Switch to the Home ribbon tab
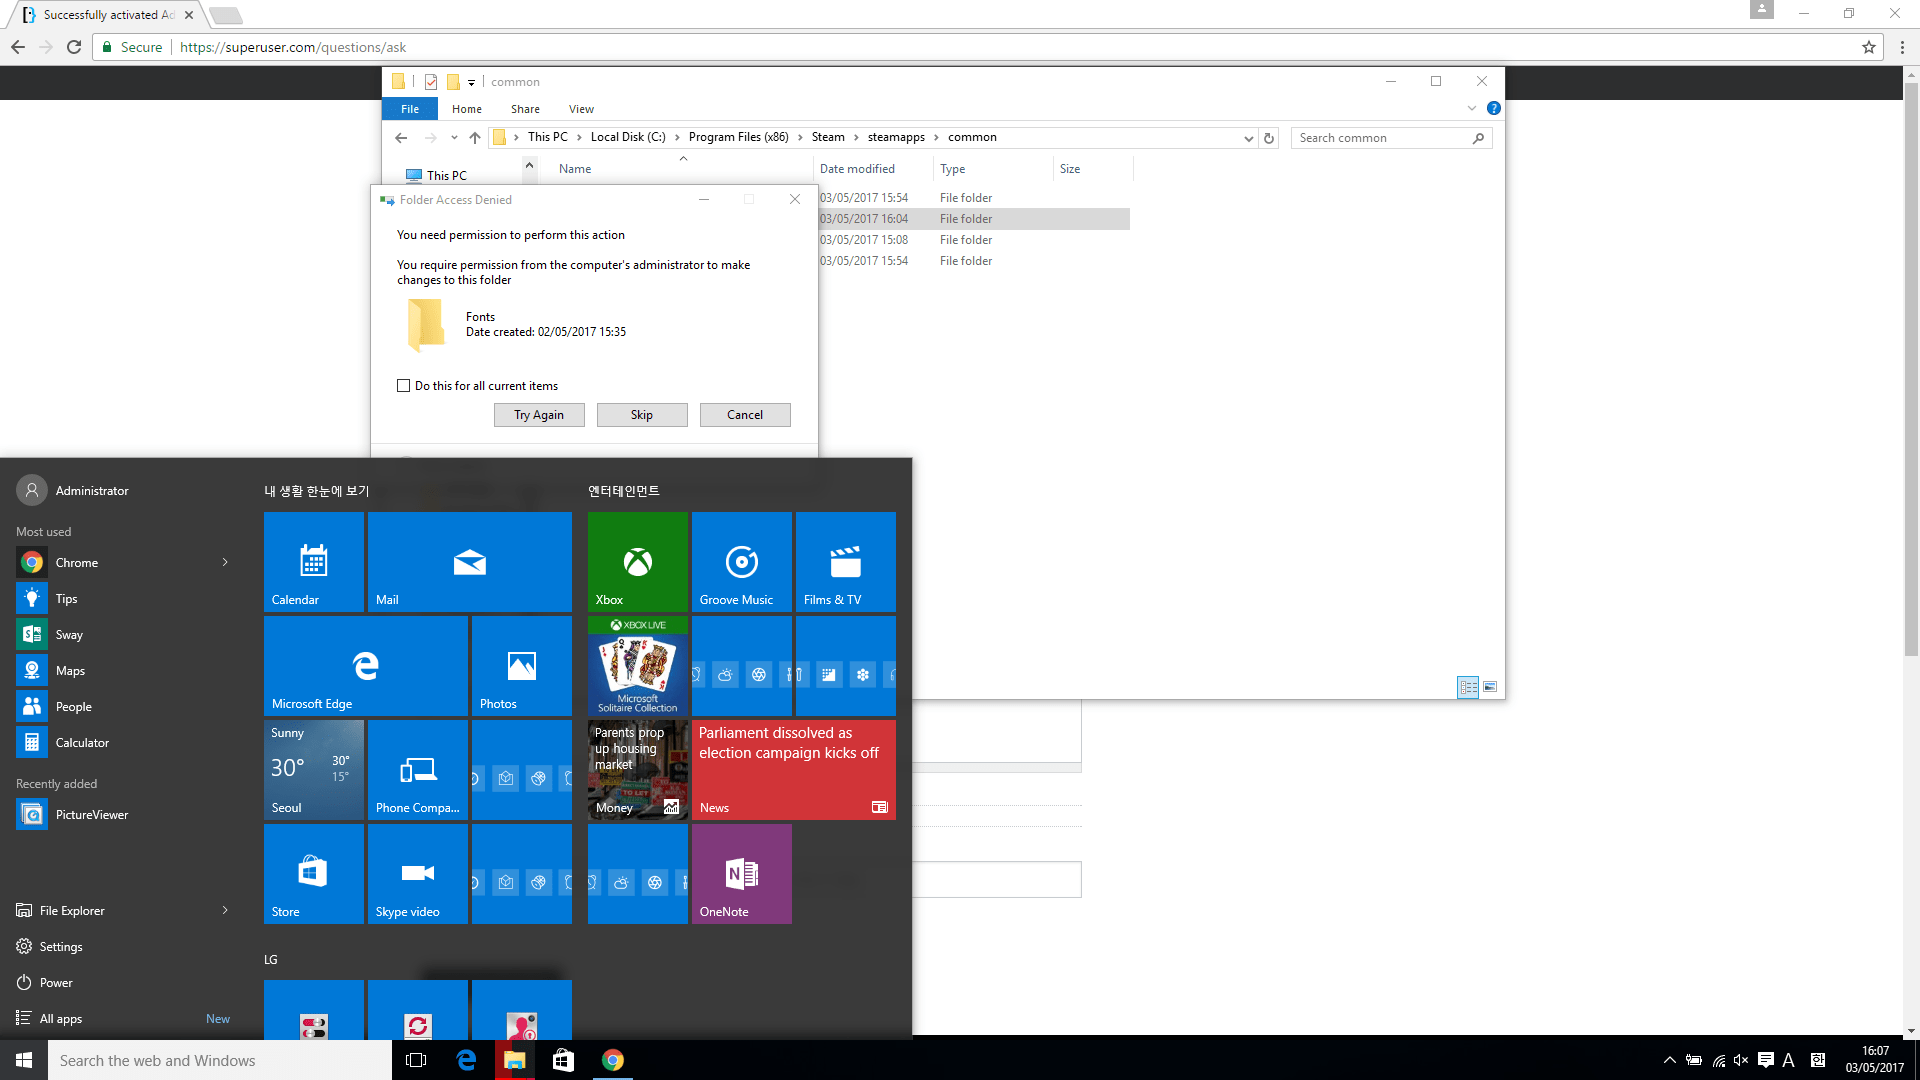The image size is (1920, 1080). [467, 109]
